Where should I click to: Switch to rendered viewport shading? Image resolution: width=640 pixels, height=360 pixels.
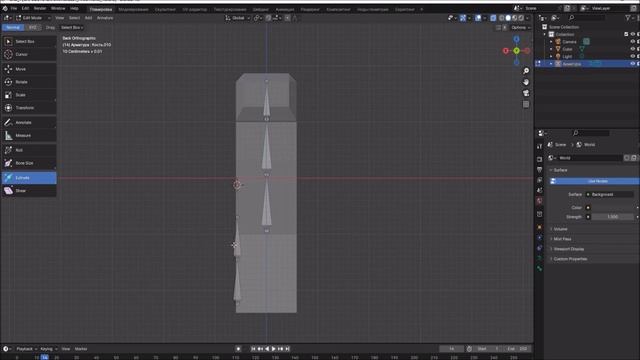(521, 18)
